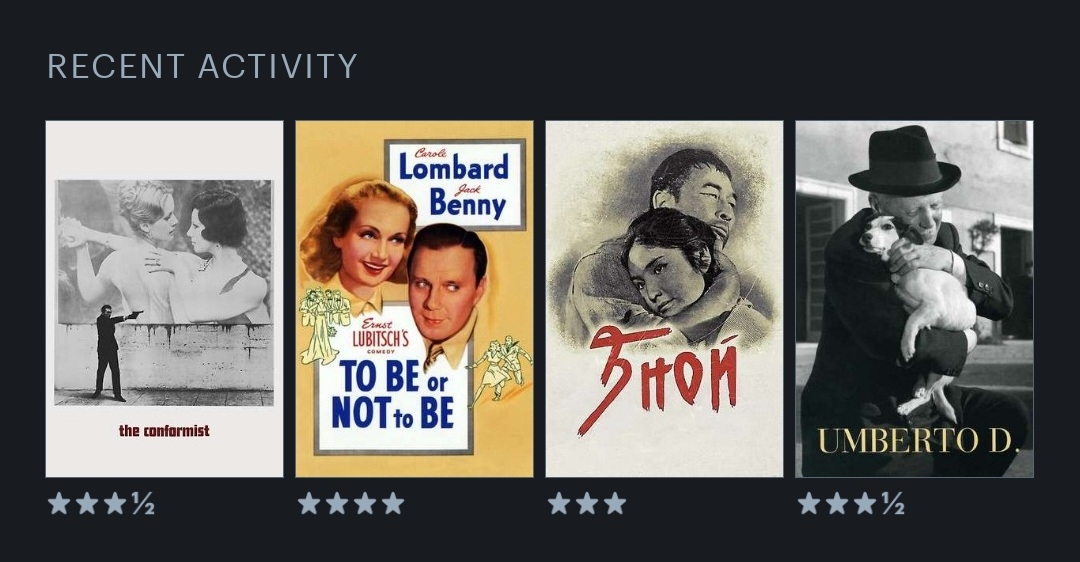Open the Umberto D. poster
The width and height of the screenshot is (1080, 562).
tap(914, 299)
